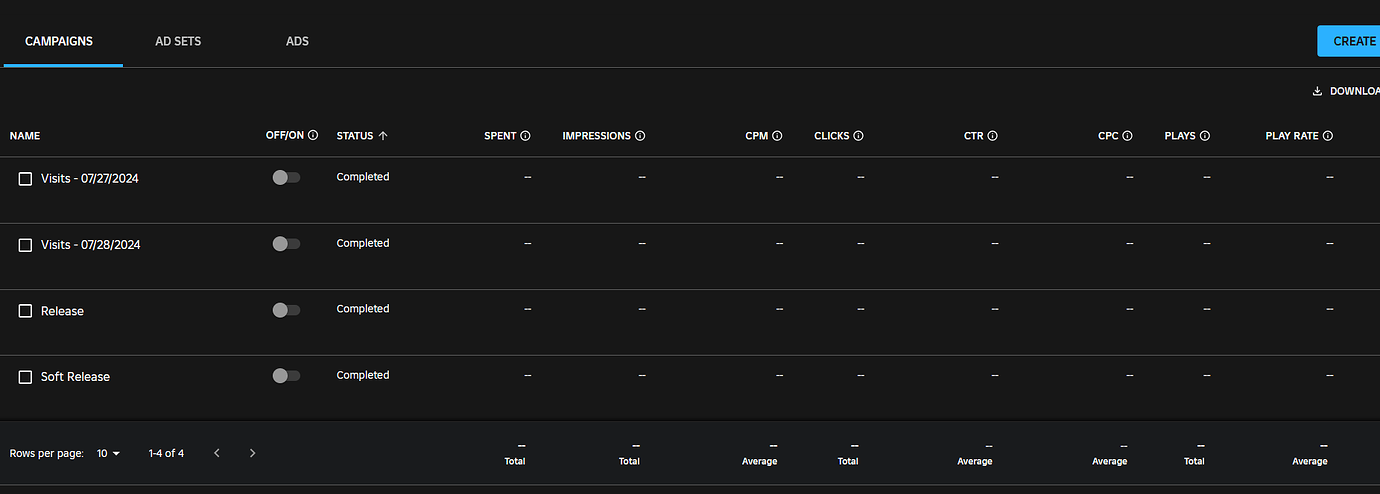Switch to the AD SETS tab
1380x494 pixels.
coord(178,41)
